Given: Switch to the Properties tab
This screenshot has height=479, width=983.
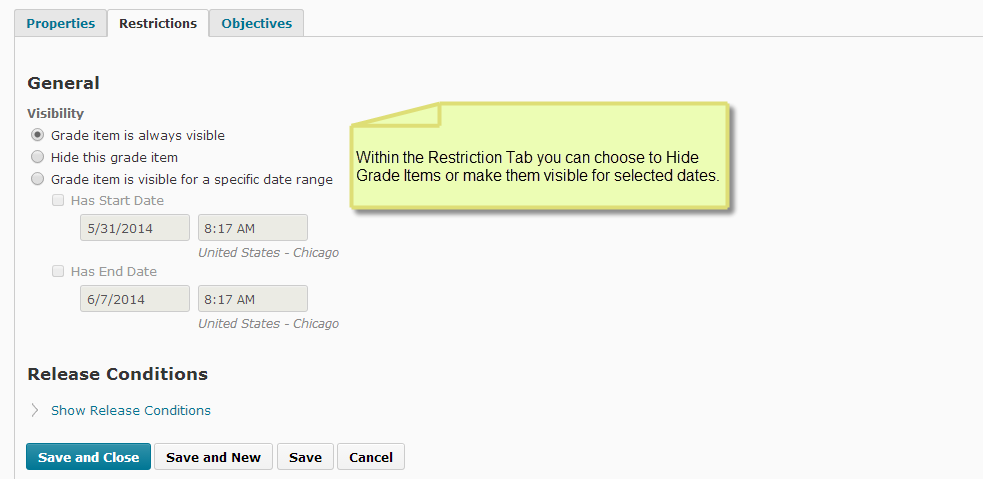Looking at the screenshot, I should (60, 23).
